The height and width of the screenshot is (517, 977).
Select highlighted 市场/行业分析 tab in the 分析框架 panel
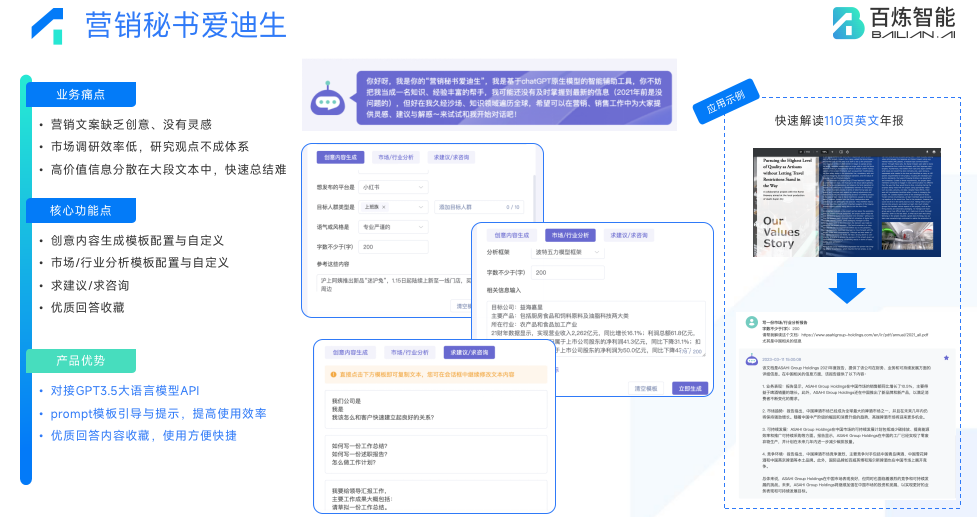[570, 235]
